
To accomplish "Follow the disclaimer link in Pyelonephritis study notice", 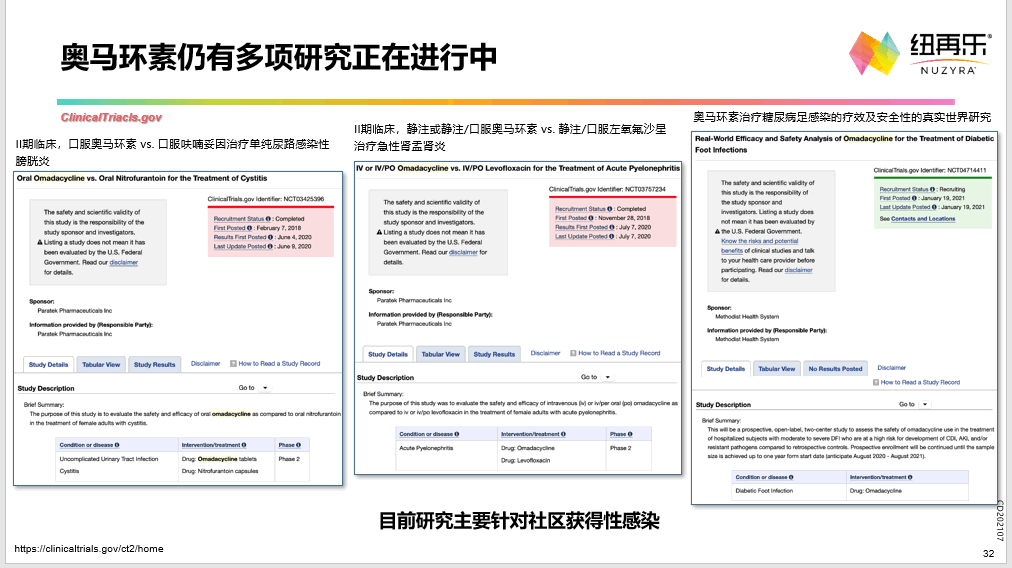I will (463, 252).
